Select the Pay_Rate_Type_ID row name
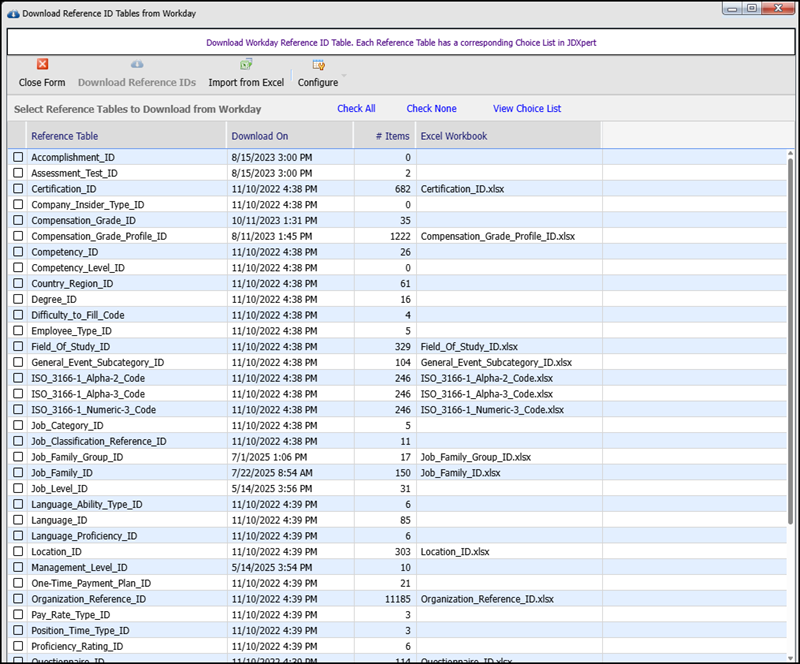 pos(70,615)
